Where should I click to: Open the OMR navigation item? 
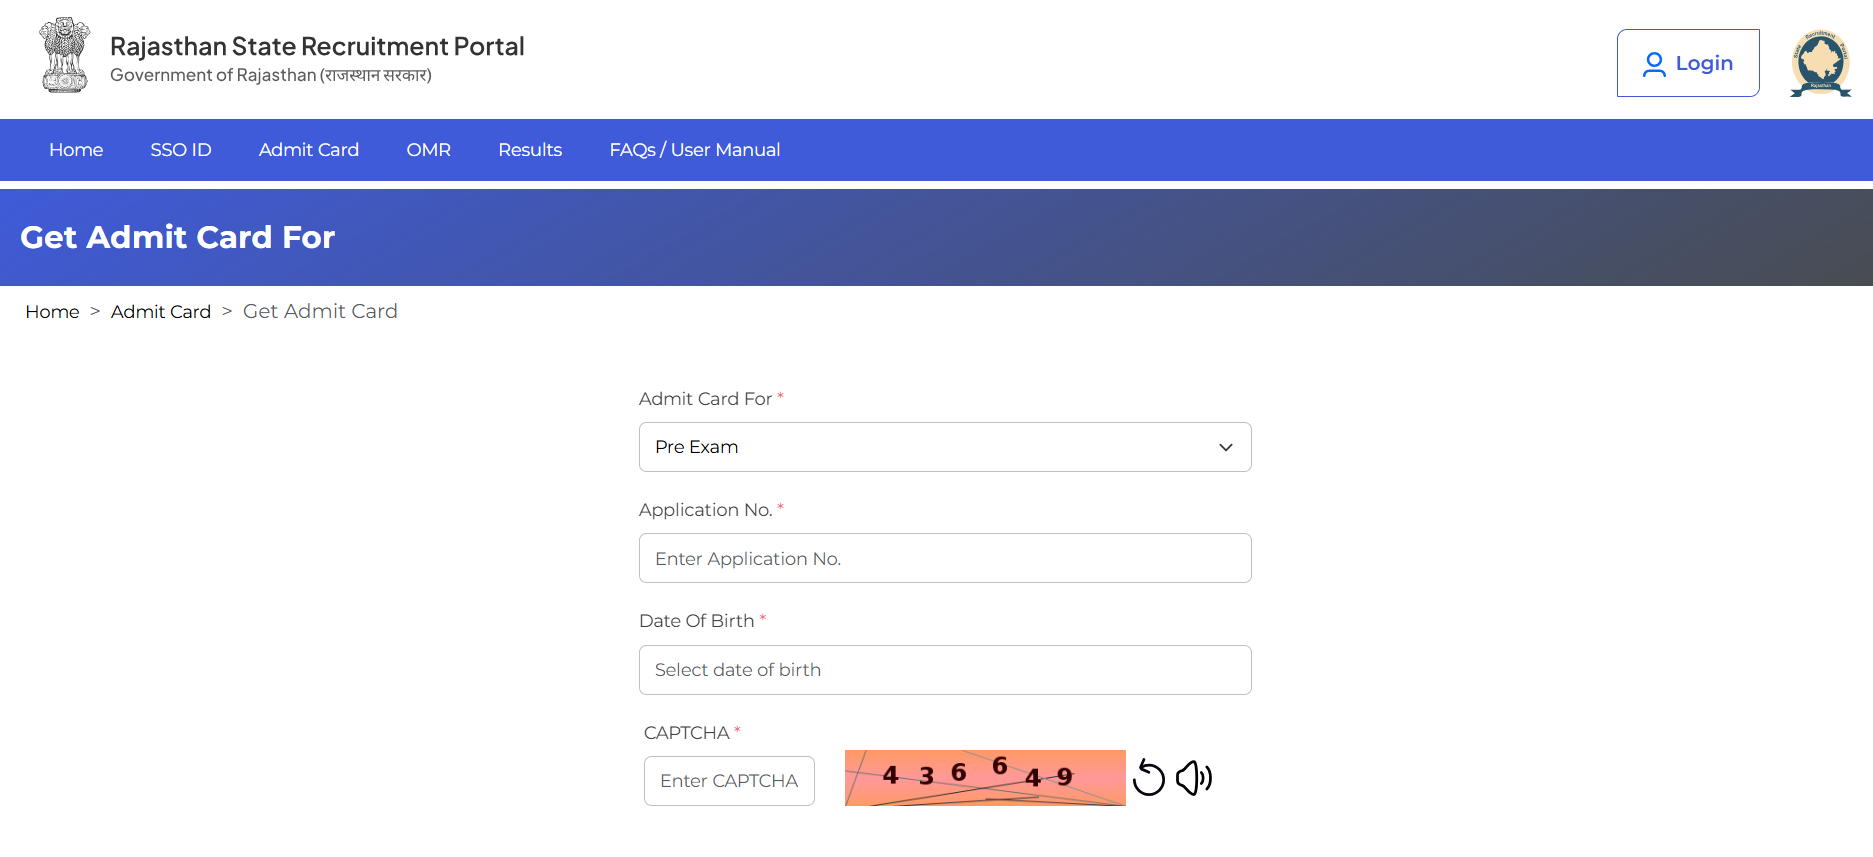(429, 150)
